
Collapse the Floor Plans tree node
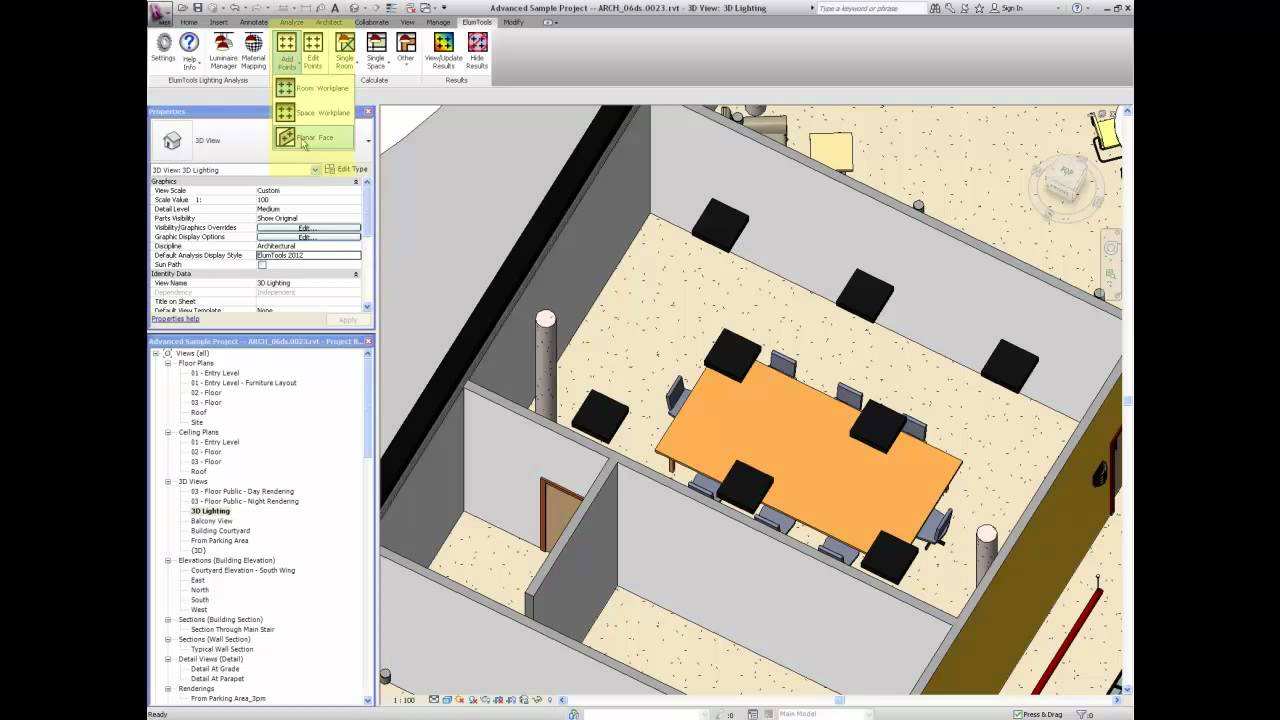[168, 363]
